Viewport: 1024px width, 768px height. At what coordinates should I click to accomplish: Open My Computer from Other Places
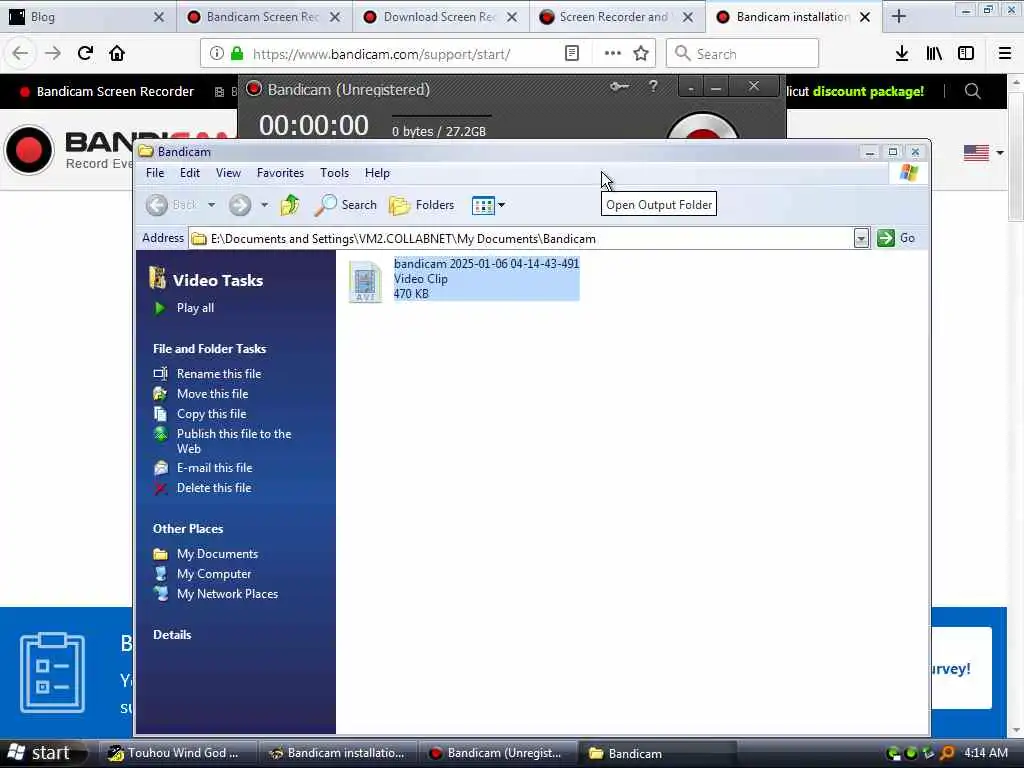[x=214, y=574]
